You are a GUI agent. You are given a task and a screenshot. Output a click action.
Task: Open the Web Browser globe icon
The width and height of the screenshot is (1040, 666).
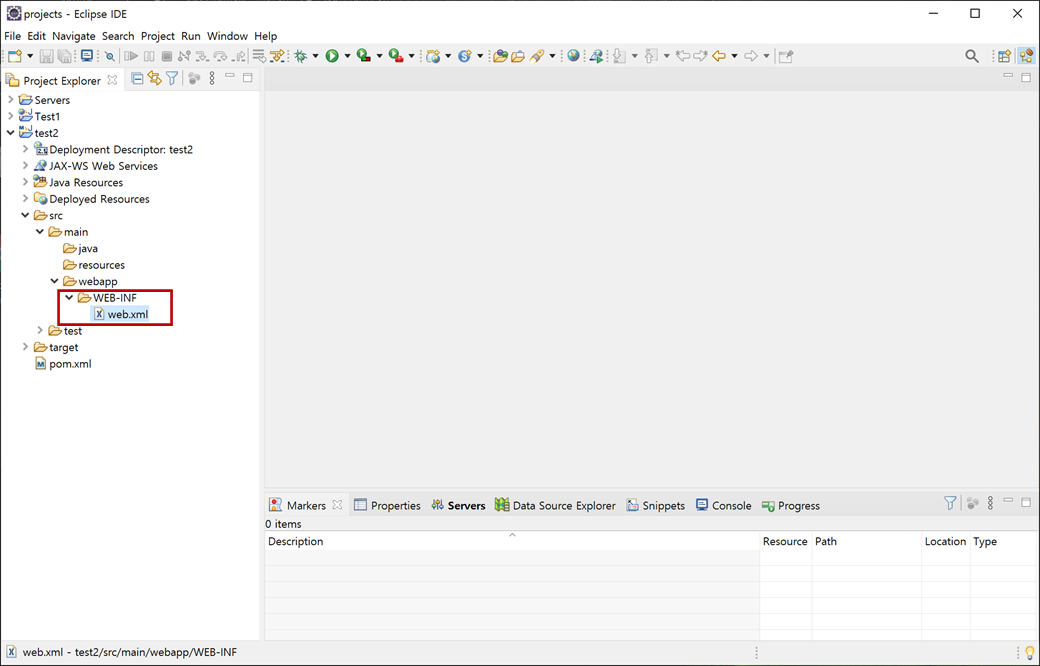tap(574, 56)
